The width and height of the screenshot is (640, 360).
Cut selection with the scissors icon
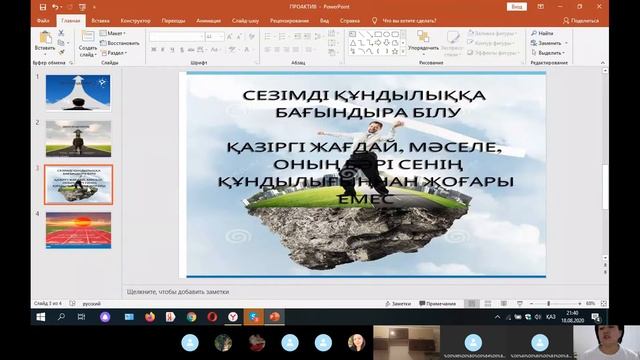pos(61,33)
